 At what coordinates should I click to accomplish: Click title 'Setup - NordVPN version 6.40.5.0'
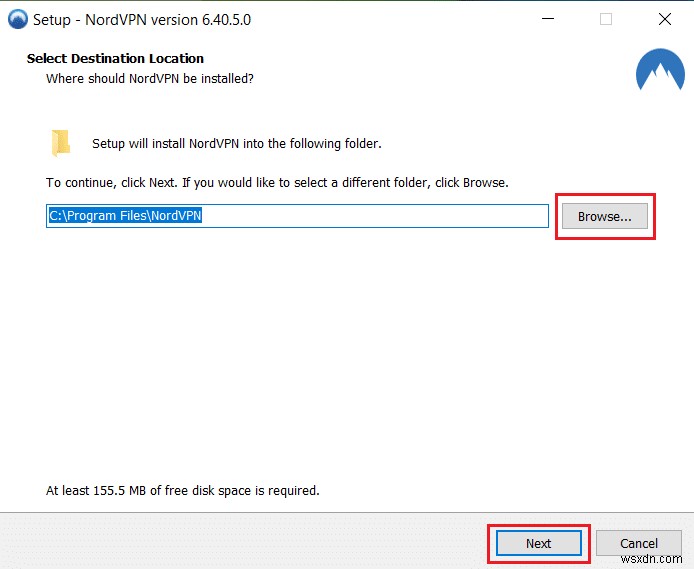coord(142,20)
